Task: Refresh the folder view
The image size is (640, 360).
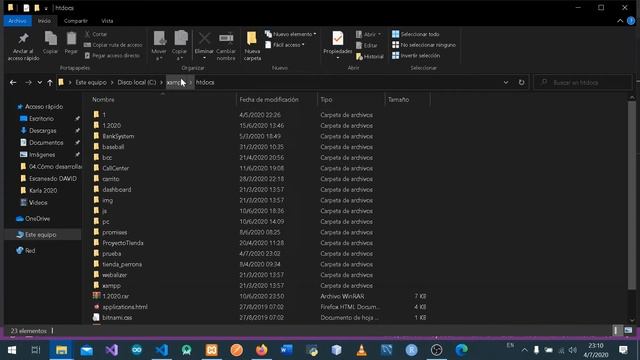Action: (521, 82)
